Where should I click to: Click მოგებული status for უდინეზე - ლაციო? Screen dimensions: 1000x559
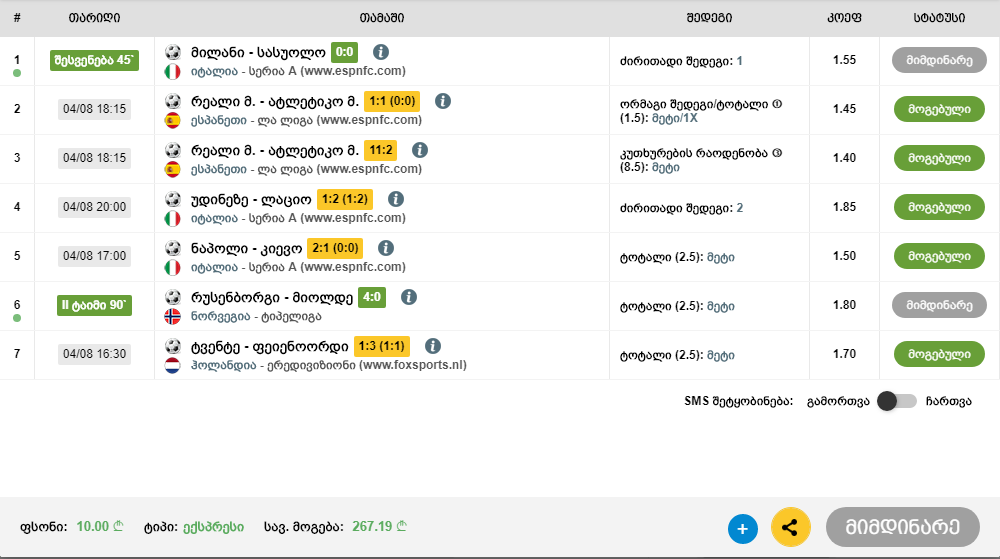(939, 208)
